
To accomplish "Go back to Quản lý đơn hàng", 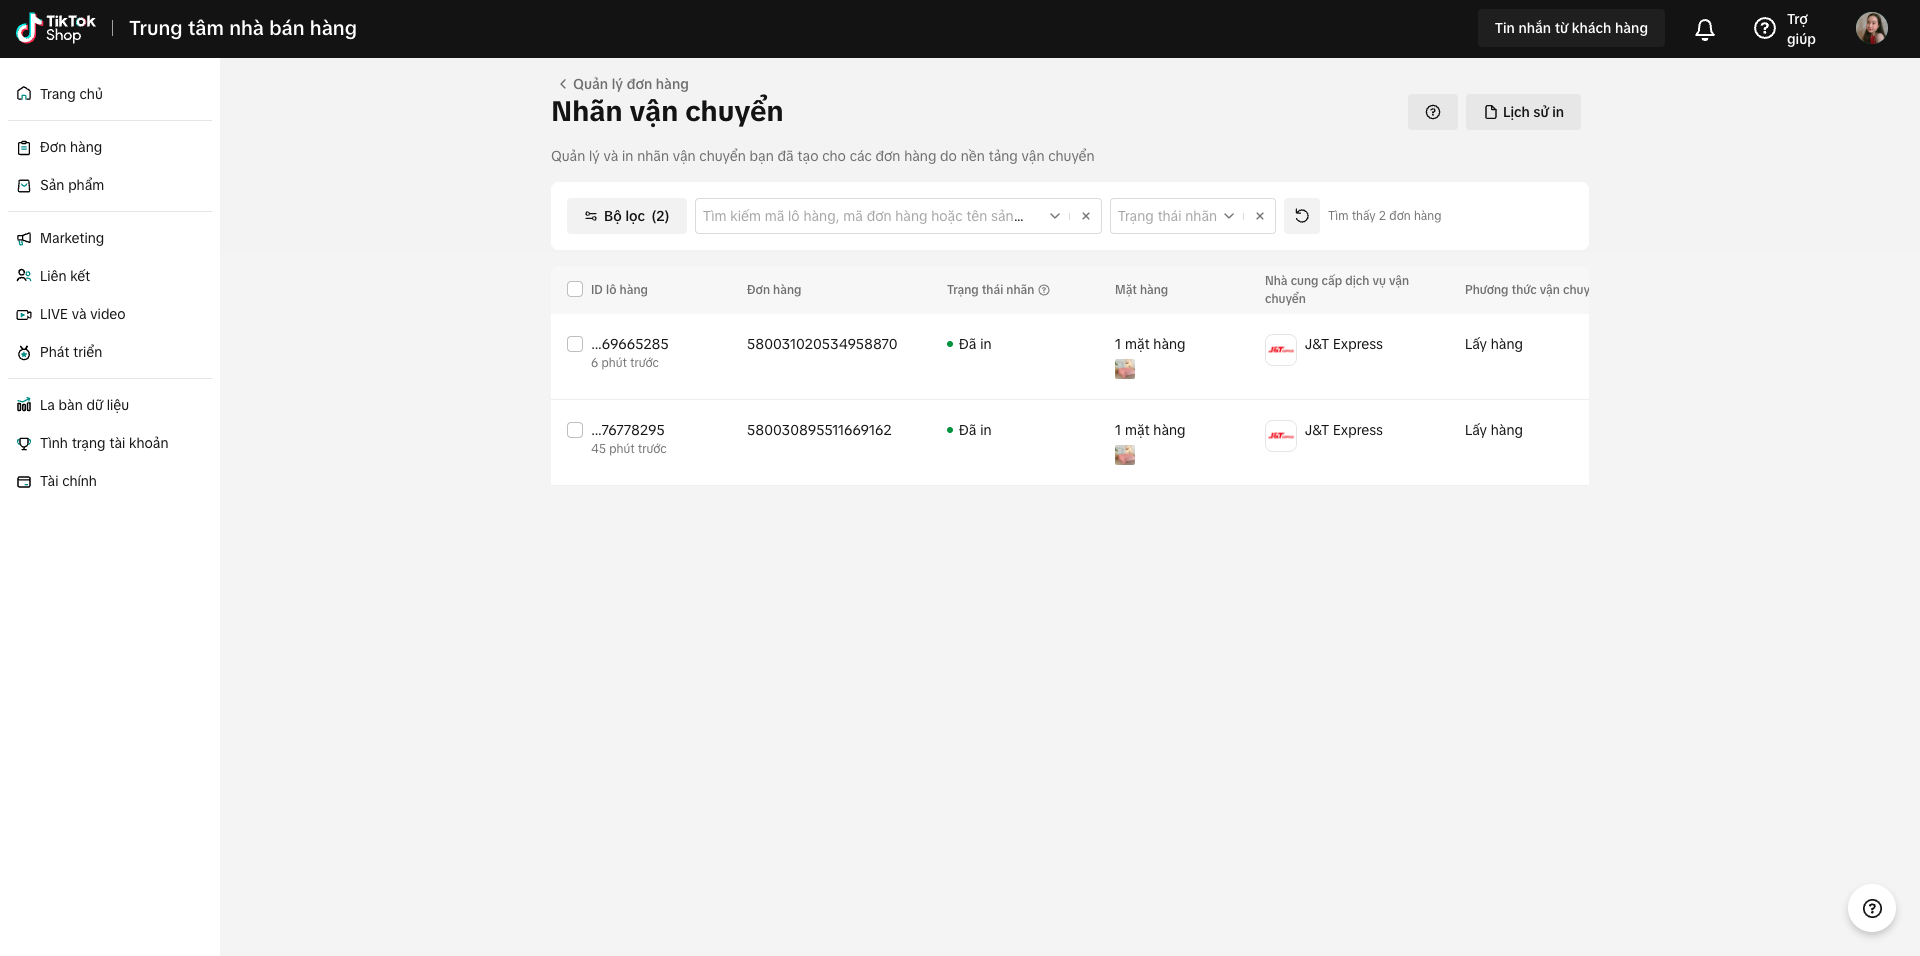I will (623, 84).
